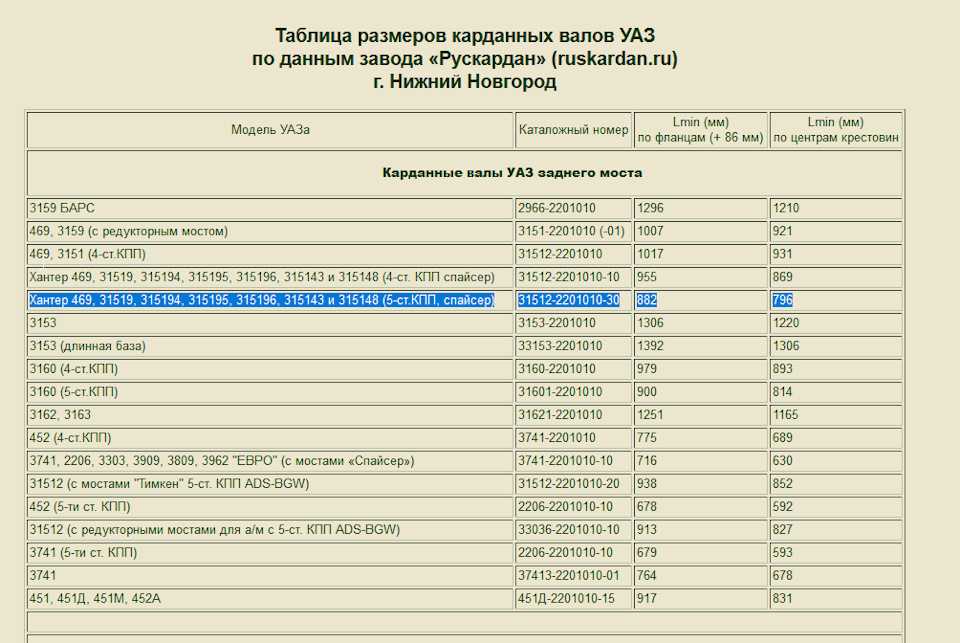Click catalog number '31601-2201010'

click(560, 392)
